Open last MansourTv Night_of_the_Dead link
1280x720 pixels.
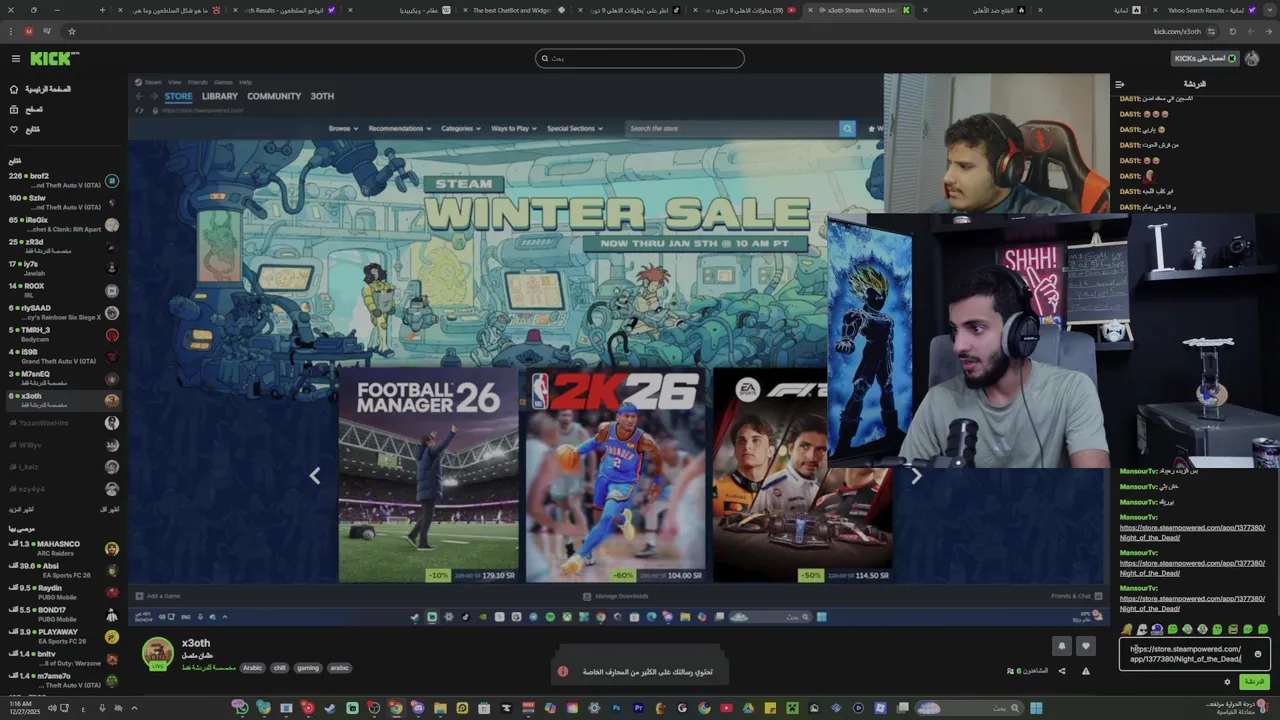pyautogui.click(x=1192, y=604)
